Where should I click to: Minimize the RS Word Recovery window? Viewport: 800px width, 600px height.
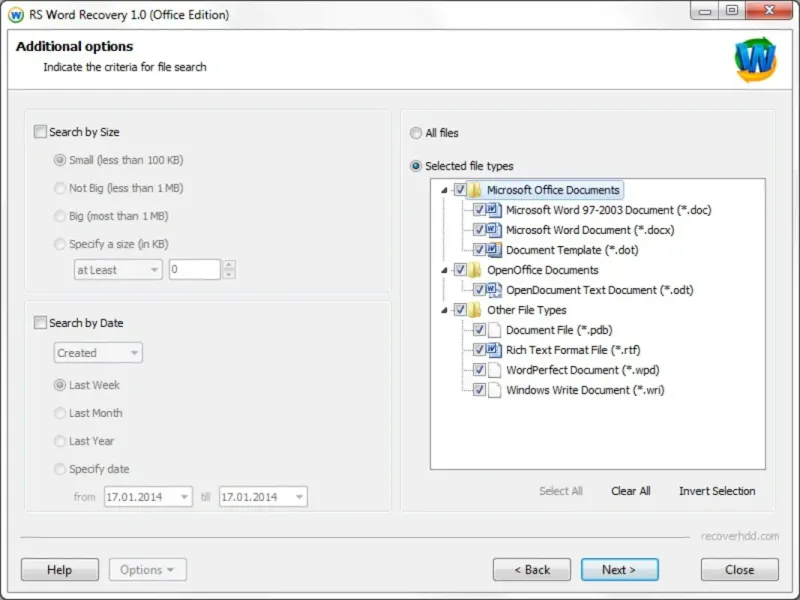point(705,11)
